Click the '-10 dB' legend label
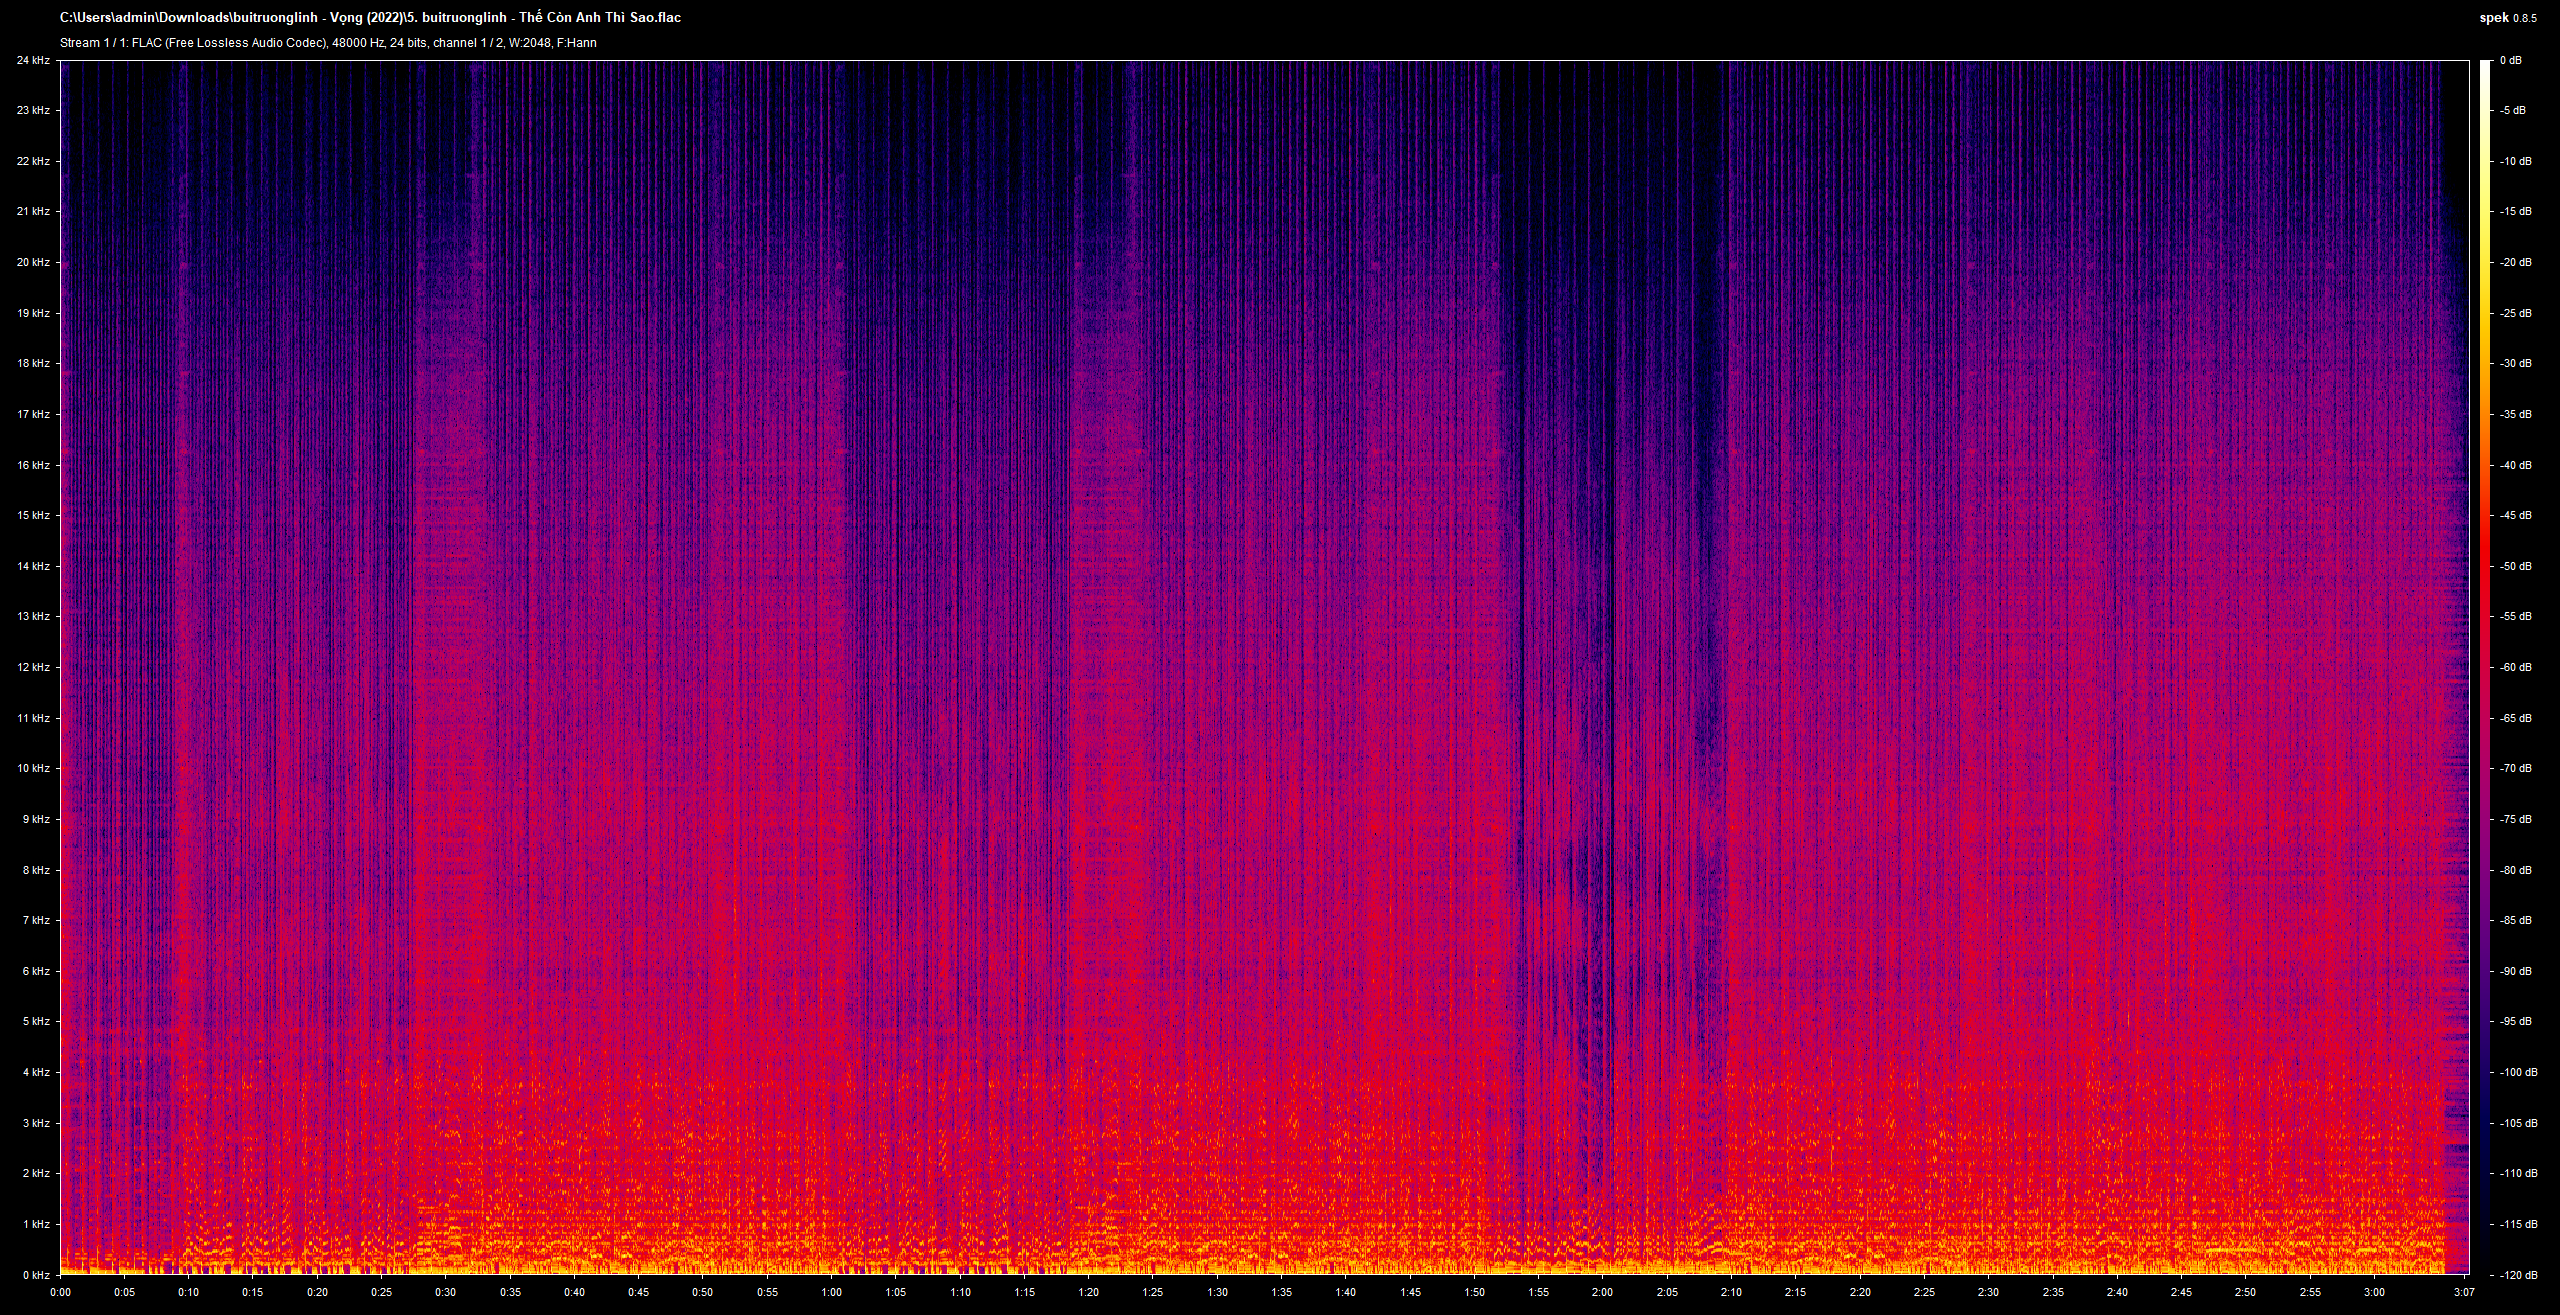This screenshot has width=2560, height=1315. pyautogui.click(x=2516, y=161)
